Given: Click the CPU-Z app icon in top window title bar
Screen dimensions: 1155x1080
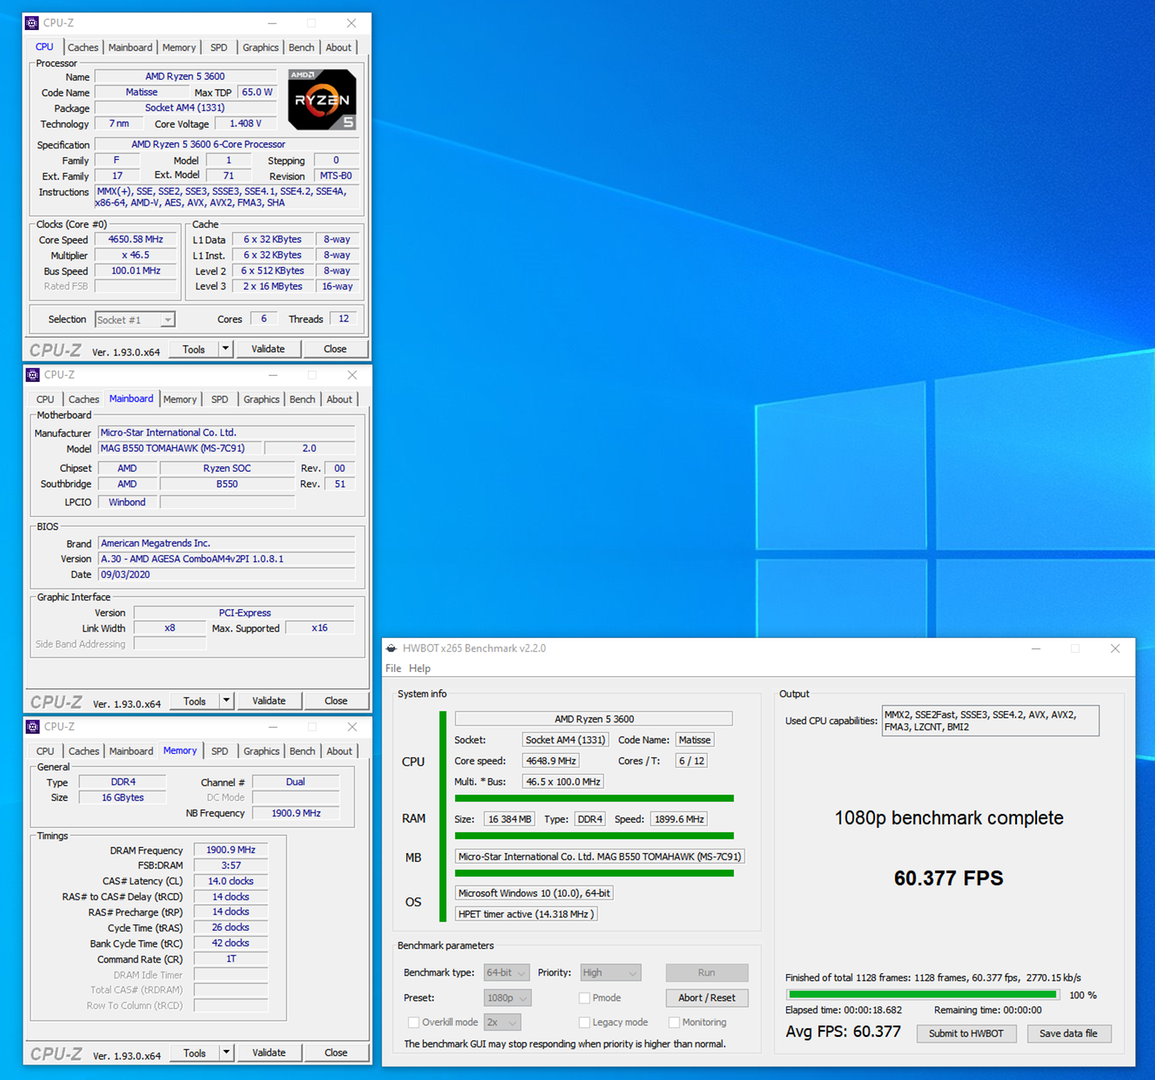Looking at the screenshot, I should 32,23.
